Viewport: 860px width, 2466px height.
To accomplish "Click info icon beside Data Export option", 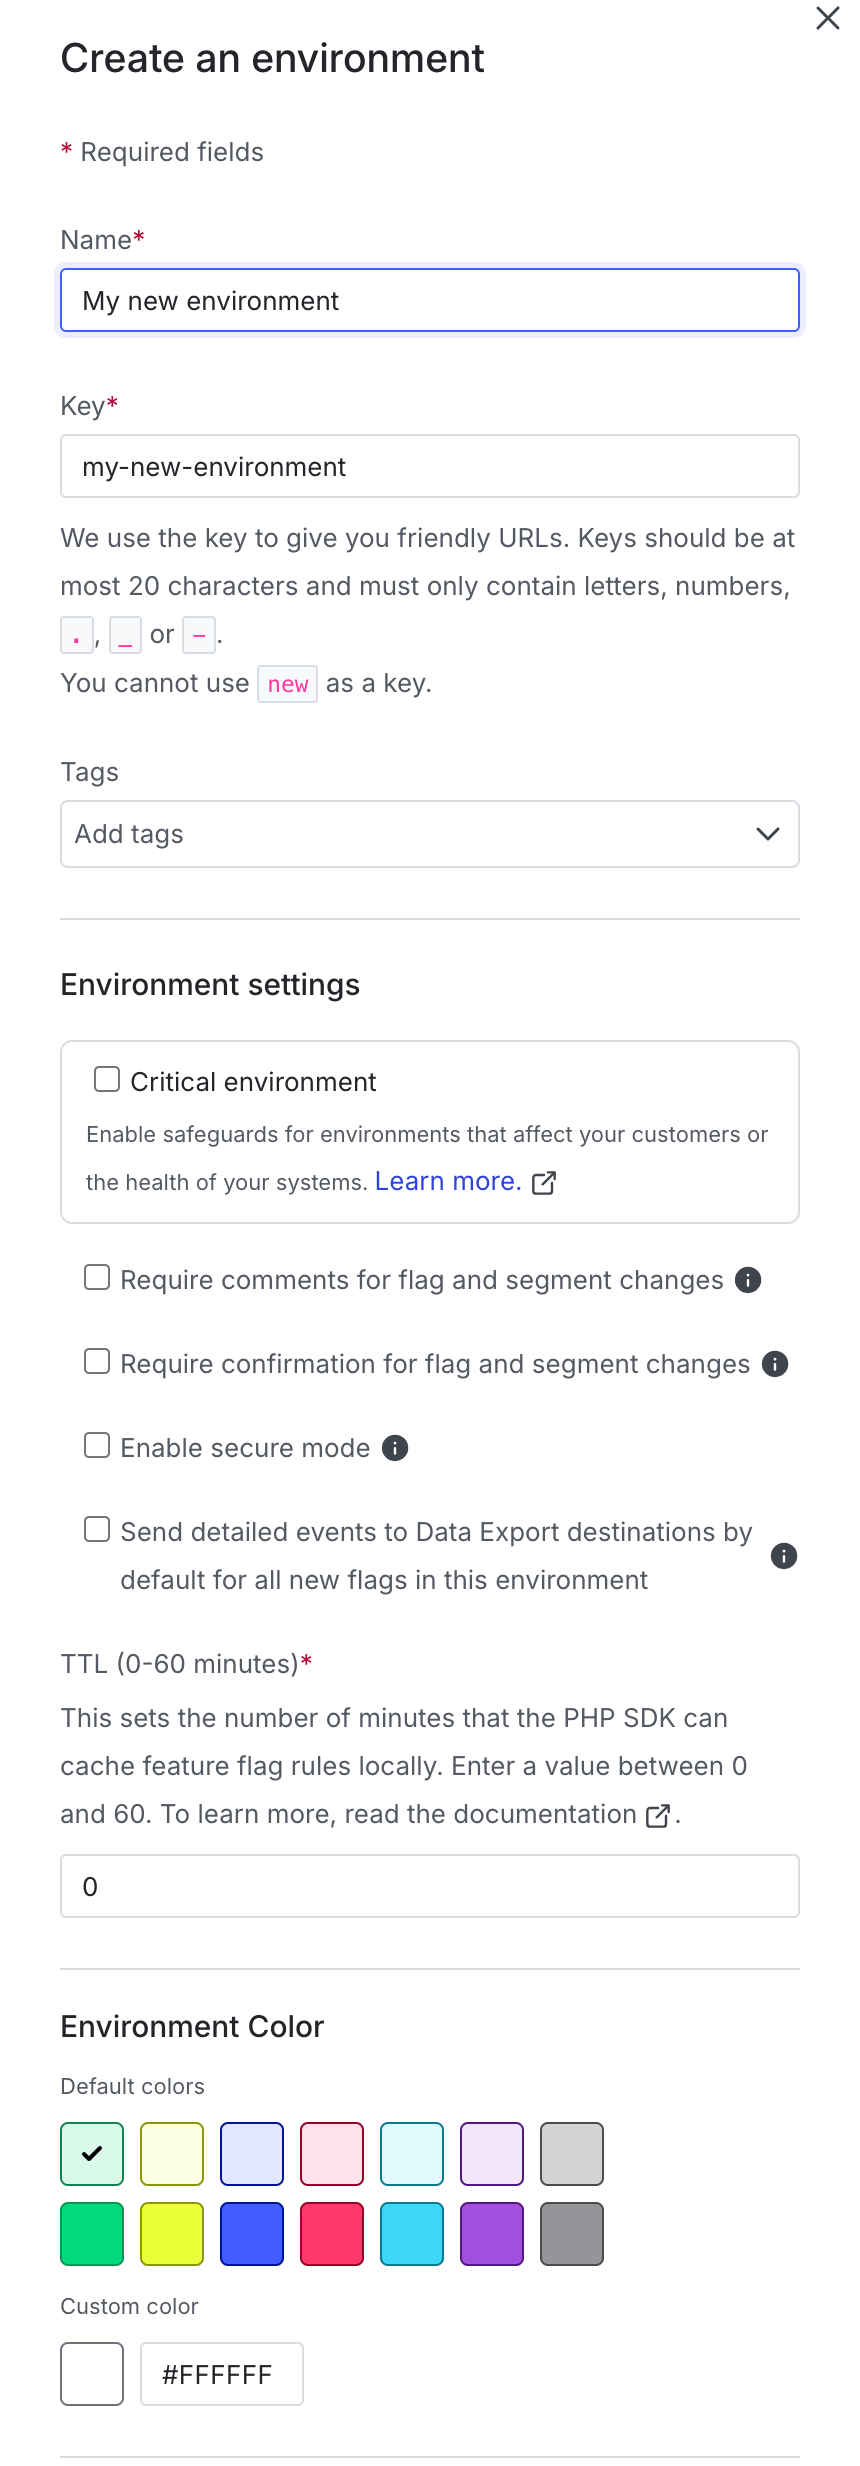I will click(784, 1556).
